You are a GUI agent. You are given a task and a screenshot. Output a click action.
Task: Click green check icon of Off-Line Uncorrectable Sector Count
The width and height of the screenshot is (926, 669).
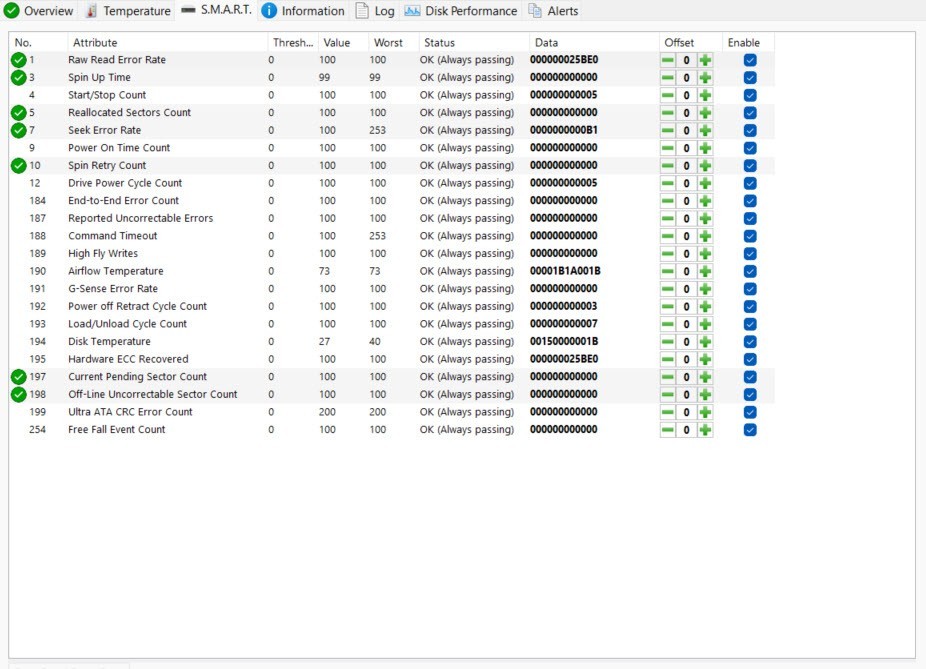[19, 394]
